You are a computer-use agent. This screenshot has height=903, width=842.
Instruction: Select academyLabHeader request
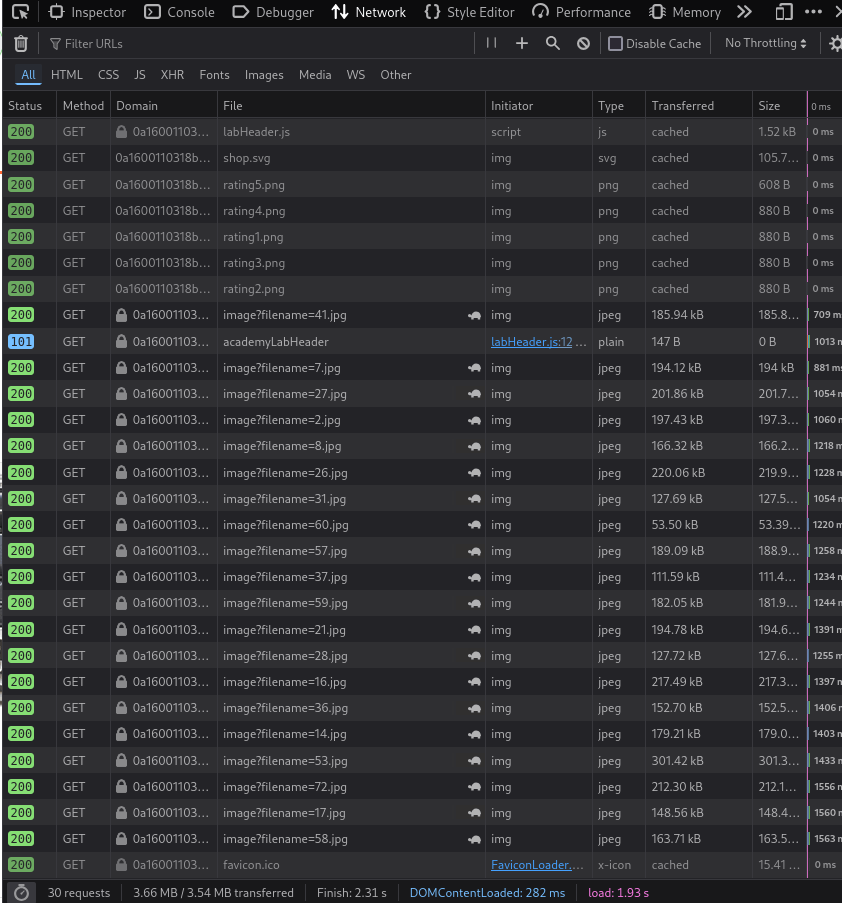[x=422, y=342]
